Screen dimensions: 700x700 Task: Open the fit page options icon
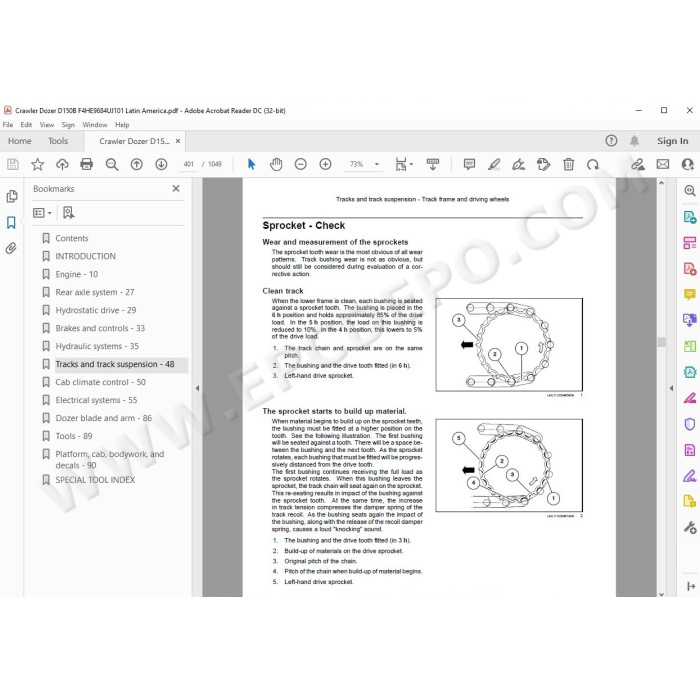tap(404, 165)
